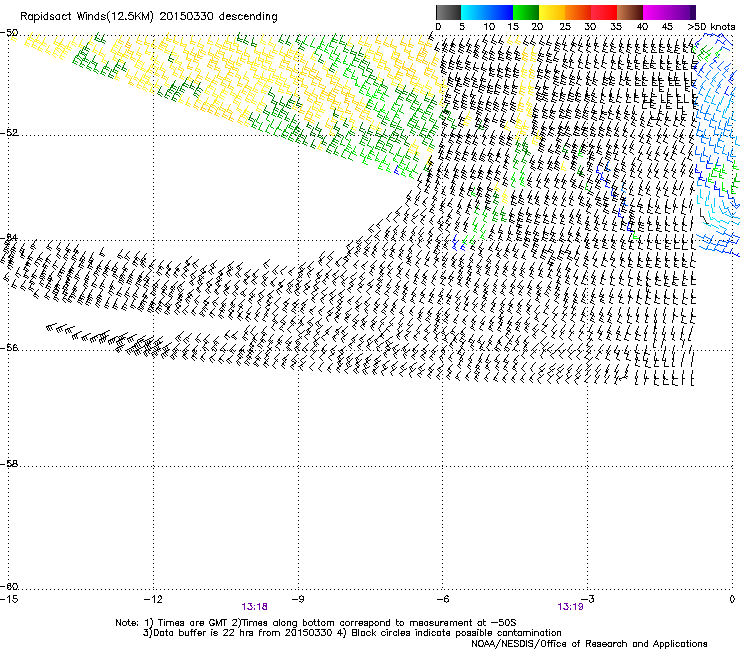
Task: Click the latitude label '-56'
Action: click(9, 347)
